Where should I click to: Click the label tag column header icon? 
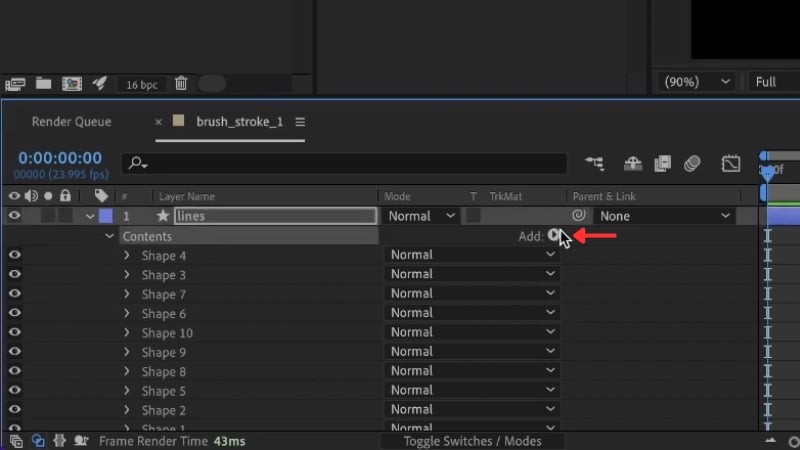101,195
